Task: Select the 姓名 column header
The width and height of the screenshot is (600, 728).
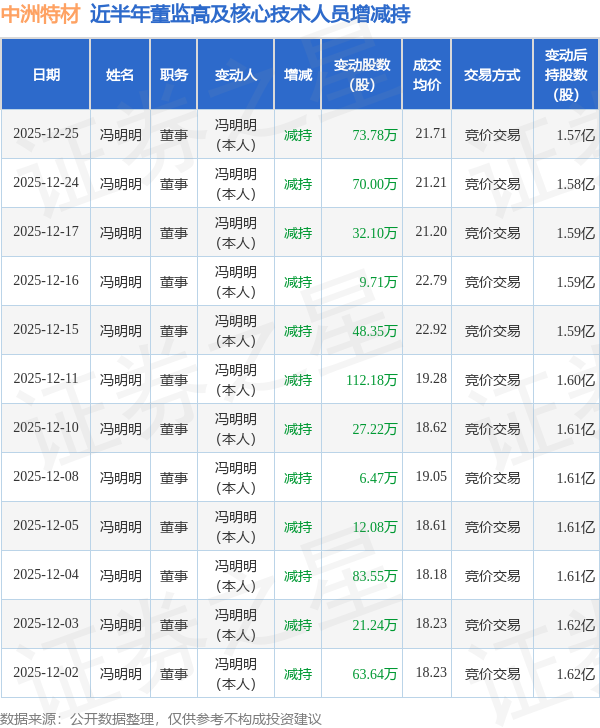Action: point(120,75)
